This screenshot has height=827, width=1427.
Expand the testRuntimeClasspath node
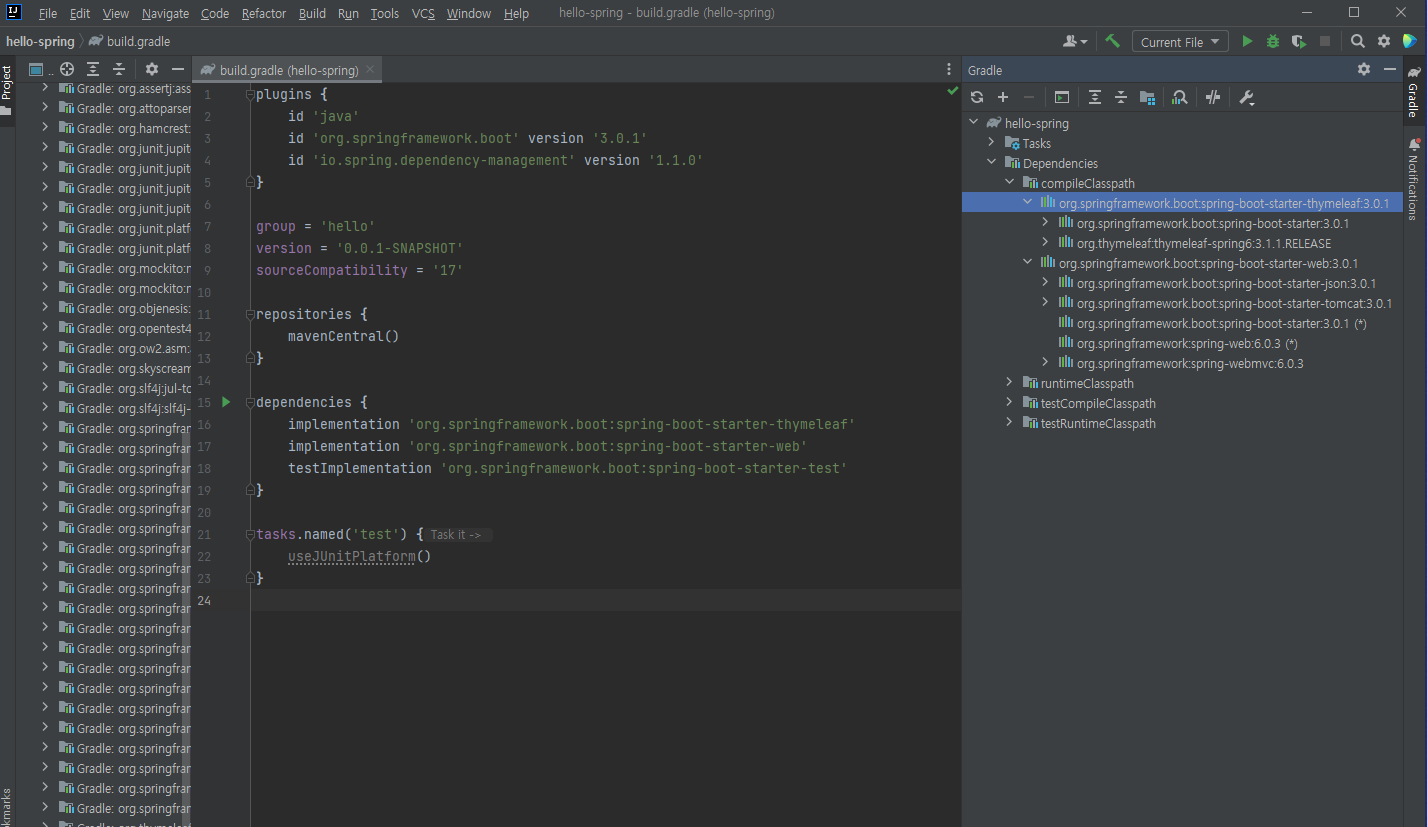[1010, 423]
